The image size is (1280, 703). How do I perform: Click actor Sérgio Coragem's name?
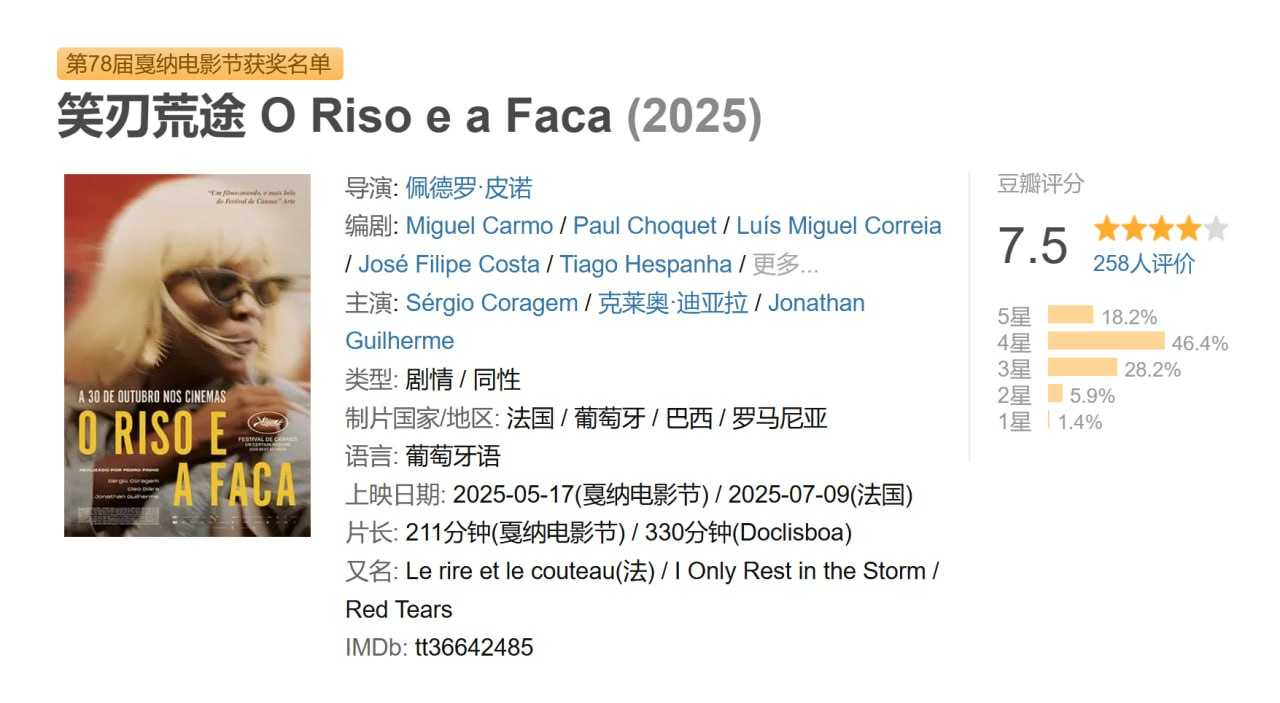coord(492,302)
